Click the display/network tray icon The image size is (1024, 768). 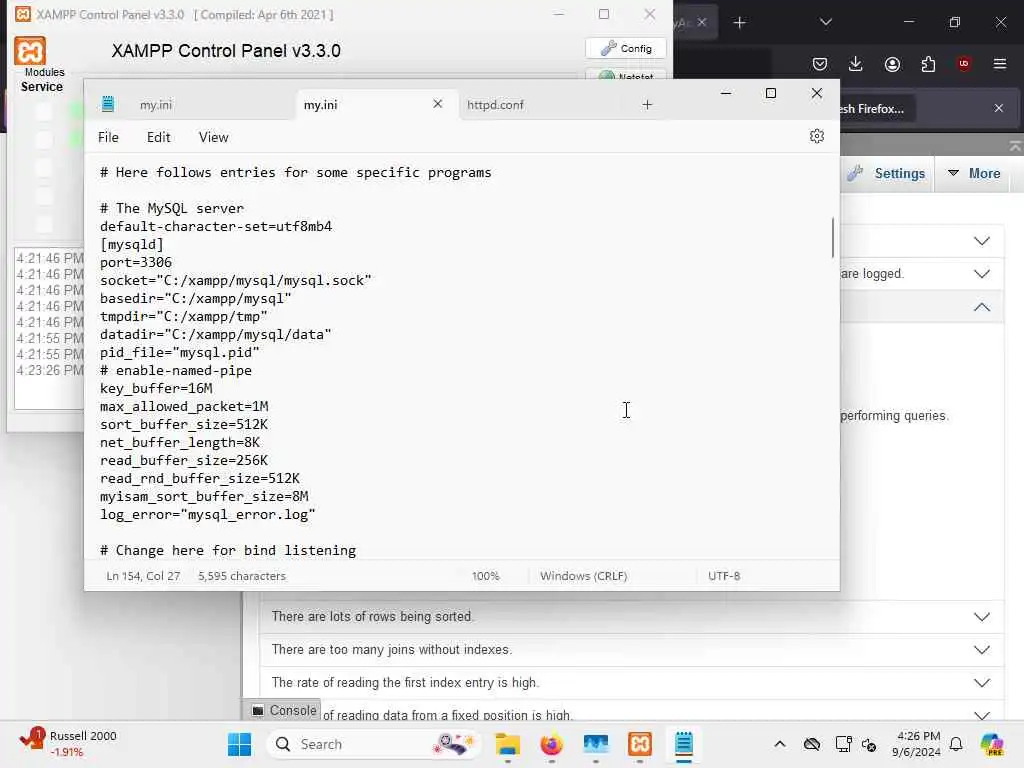(x=843, y=744)
